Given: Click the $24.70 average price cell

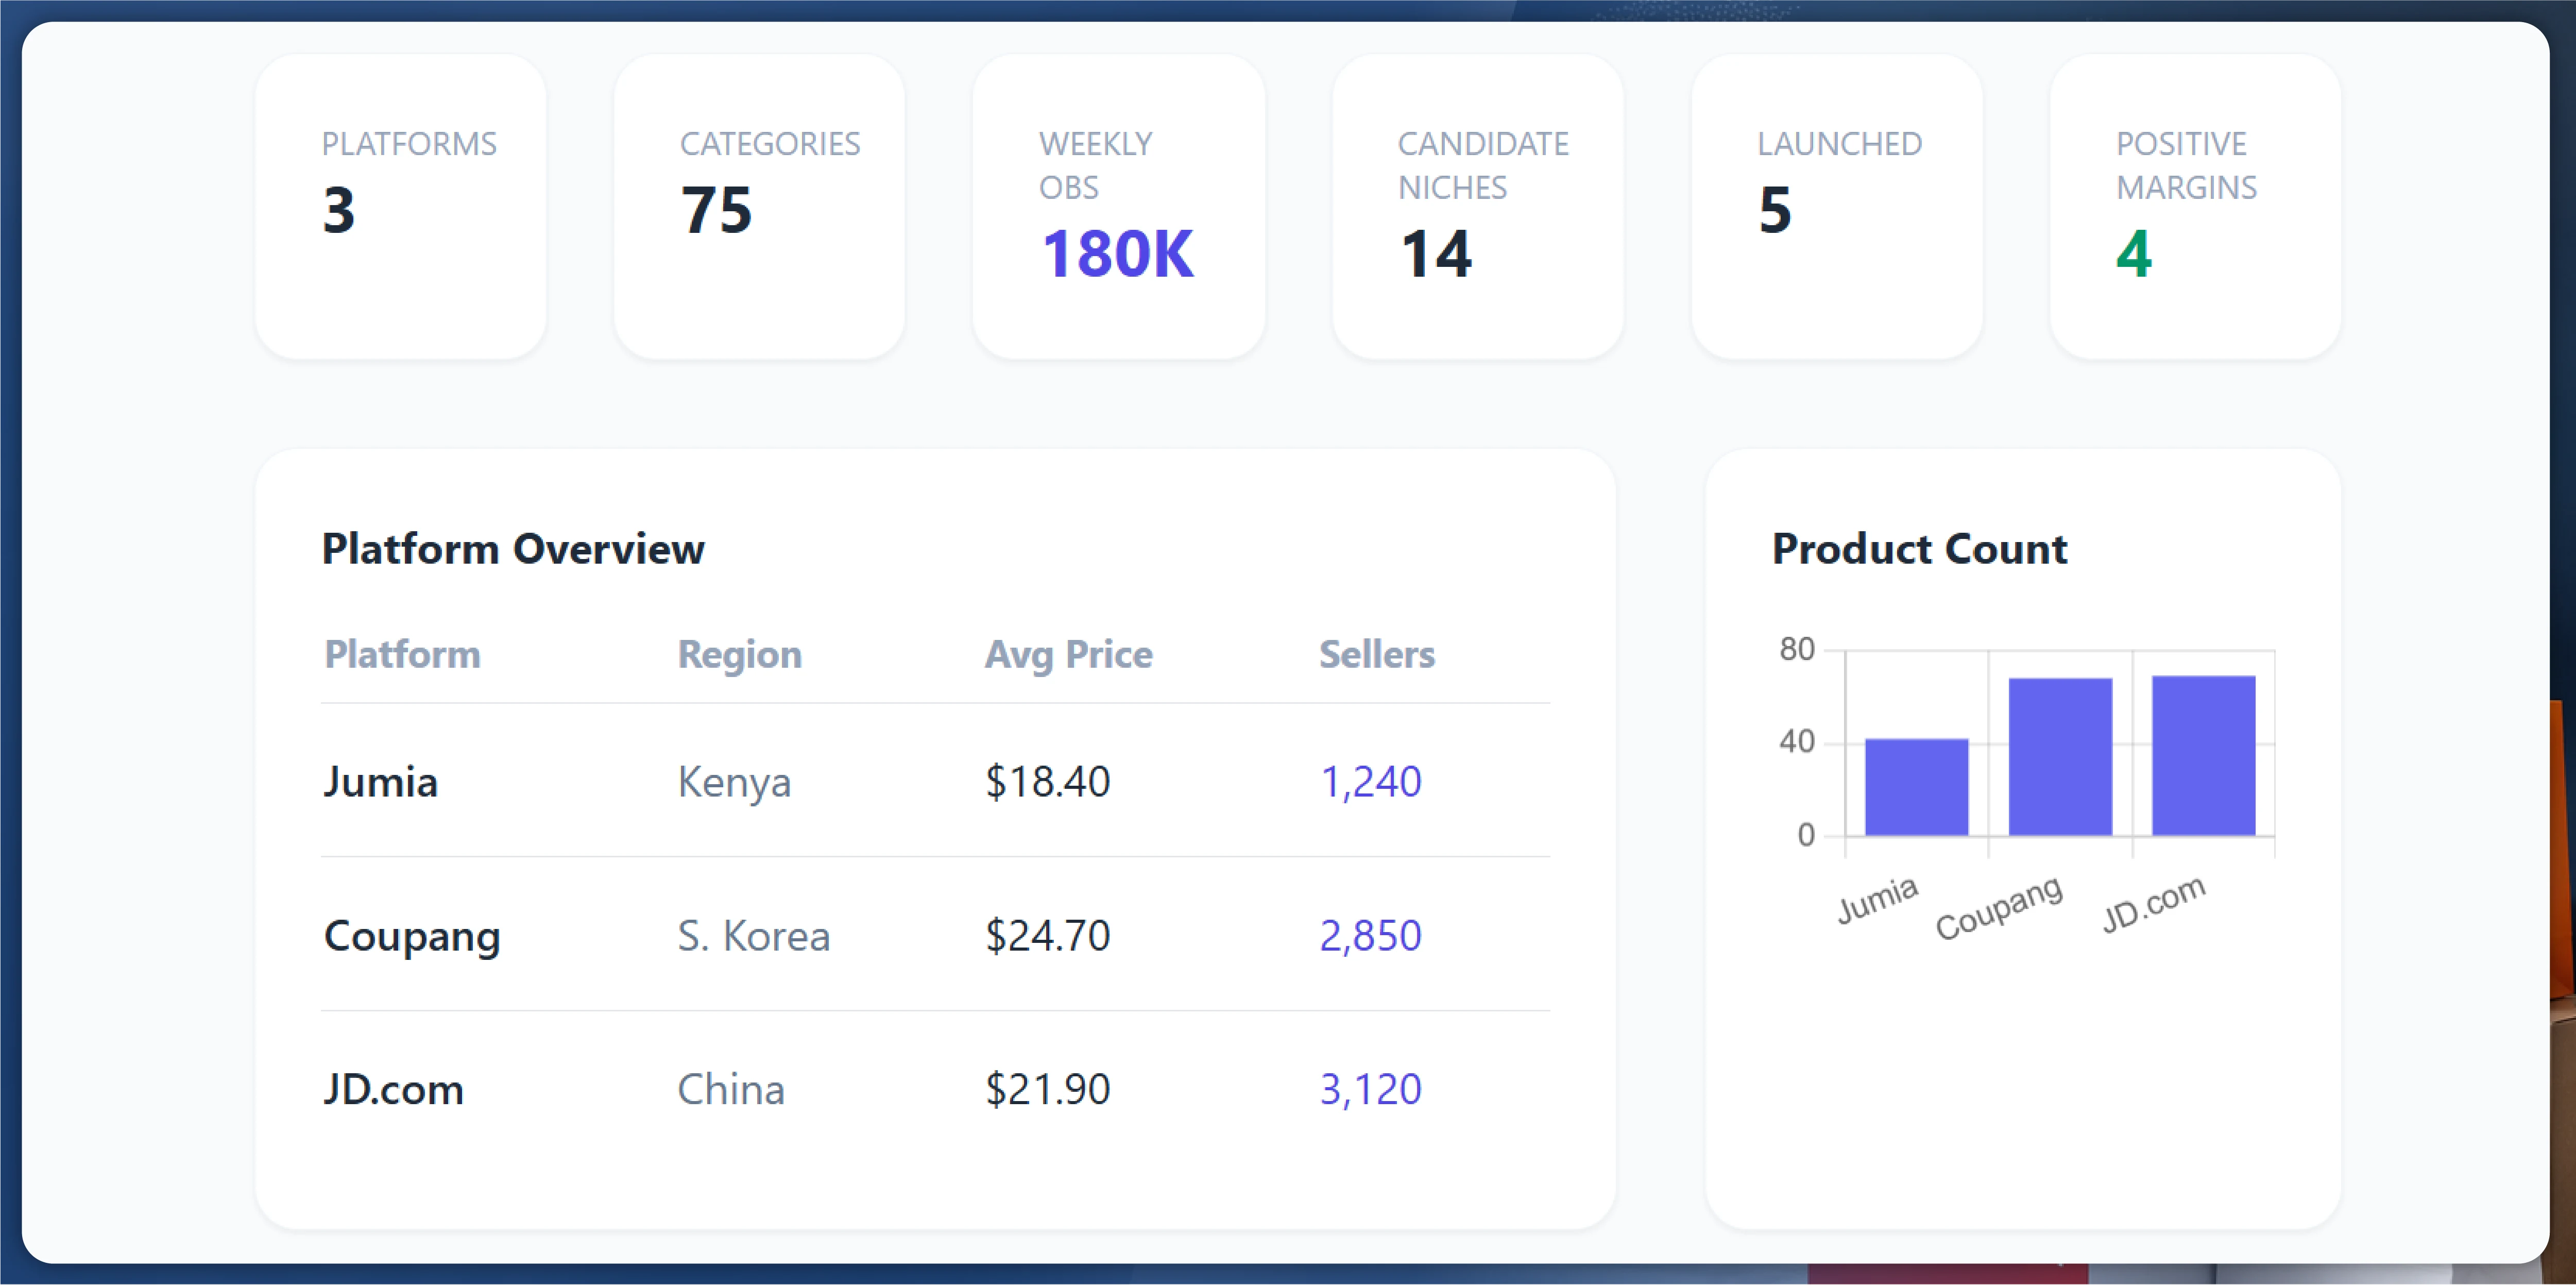Looking at the screenshot, I should tap(1048, 936).
